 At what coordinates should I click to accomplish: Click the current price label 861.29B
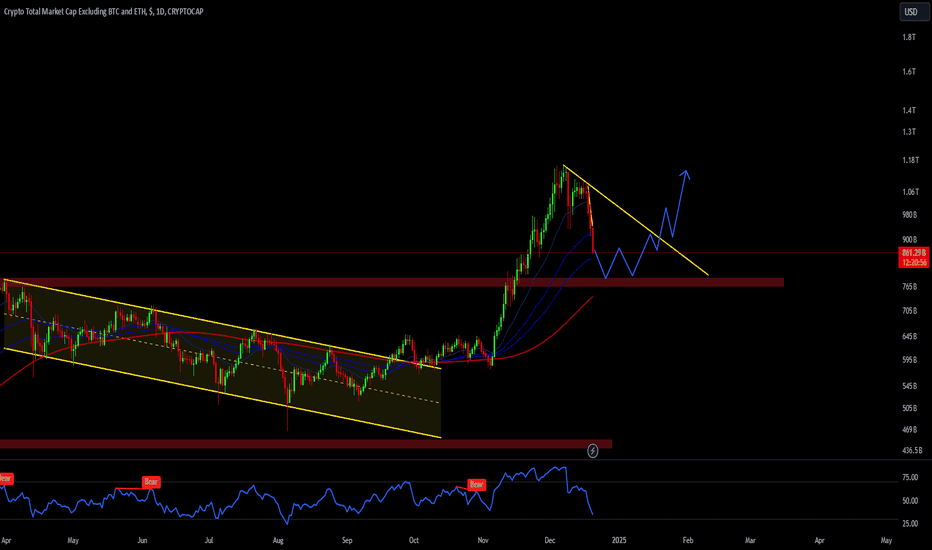pos(914,253)
